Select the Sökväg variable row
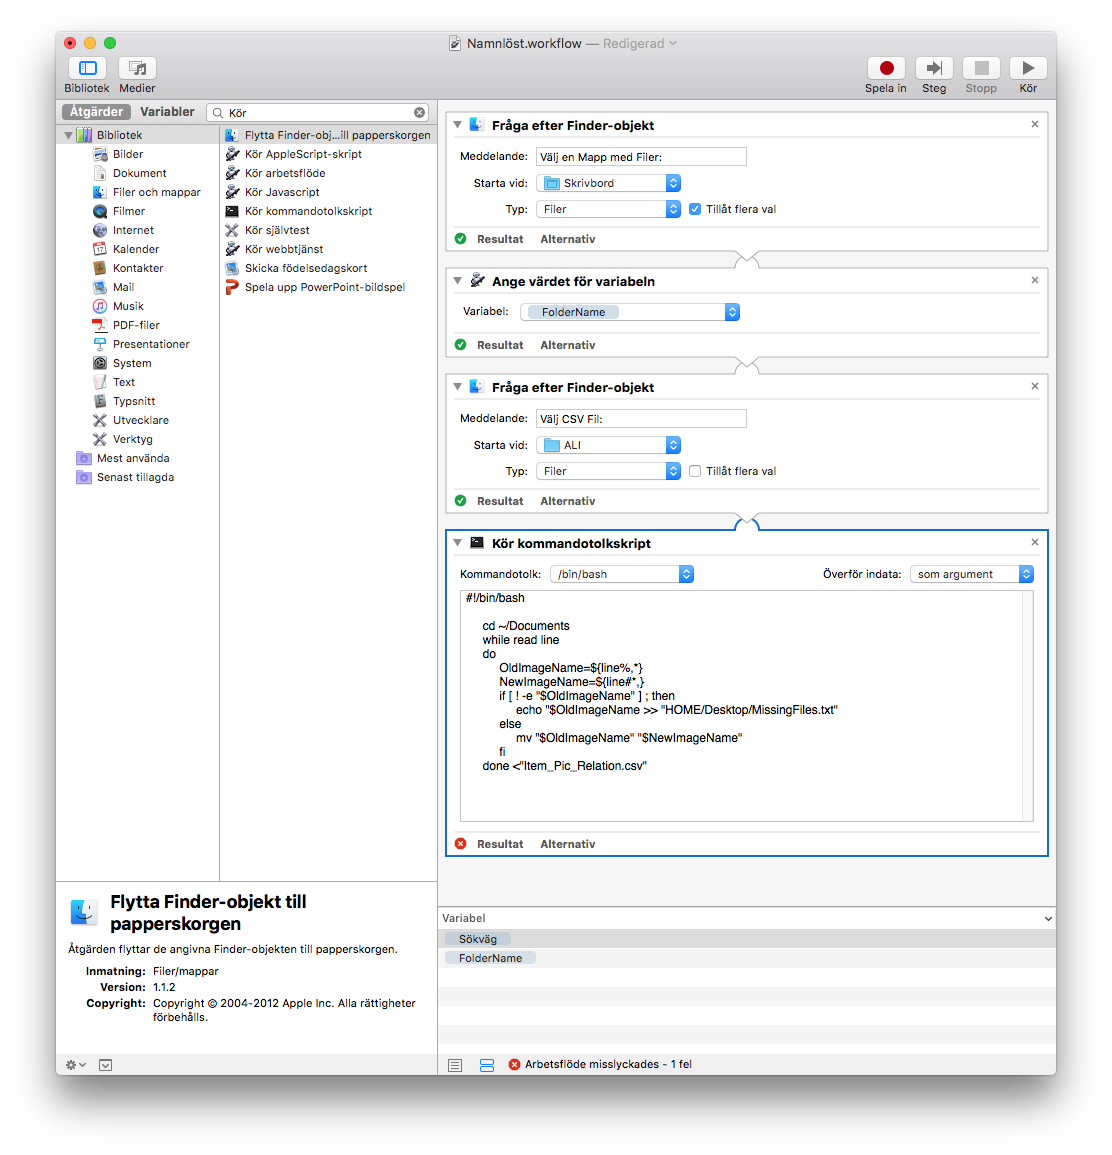This screenshot has height=1155, width=1112. [747, 939]
